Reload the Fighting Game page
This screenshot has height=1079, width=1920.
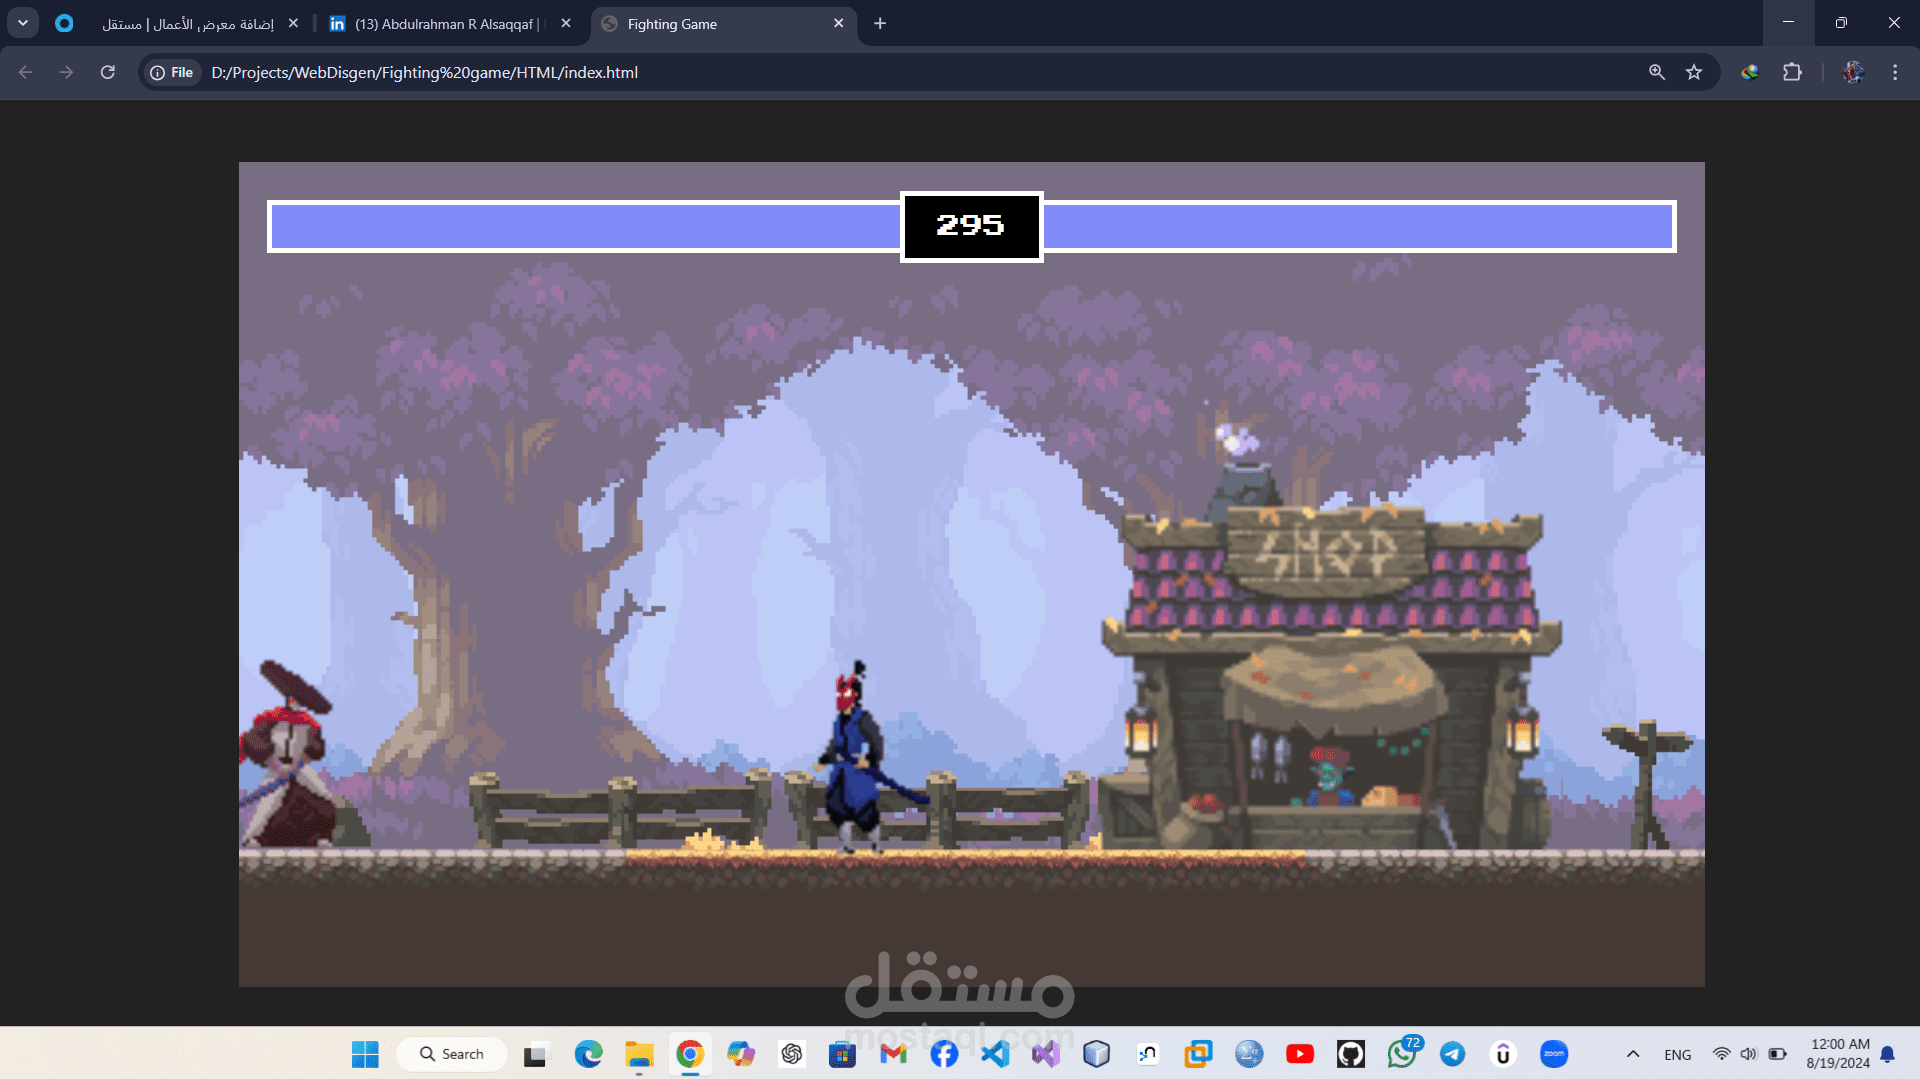[108, 72]
